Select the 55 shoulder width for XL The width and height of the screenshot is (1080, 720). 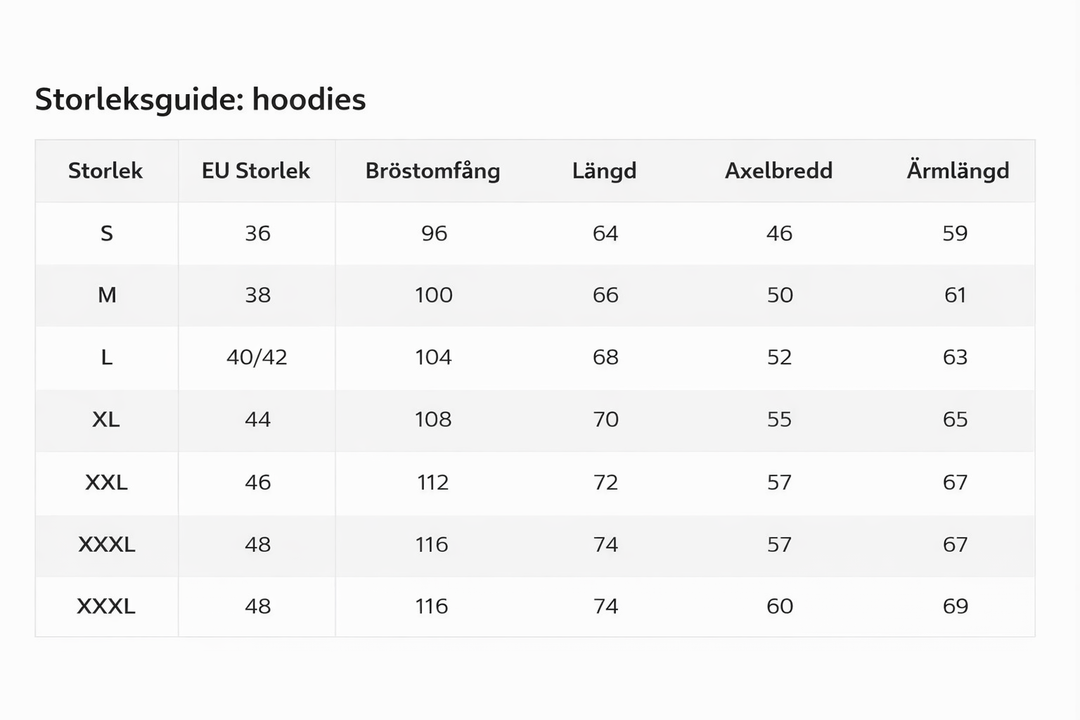pyautogui.click(x=780, y=420)
